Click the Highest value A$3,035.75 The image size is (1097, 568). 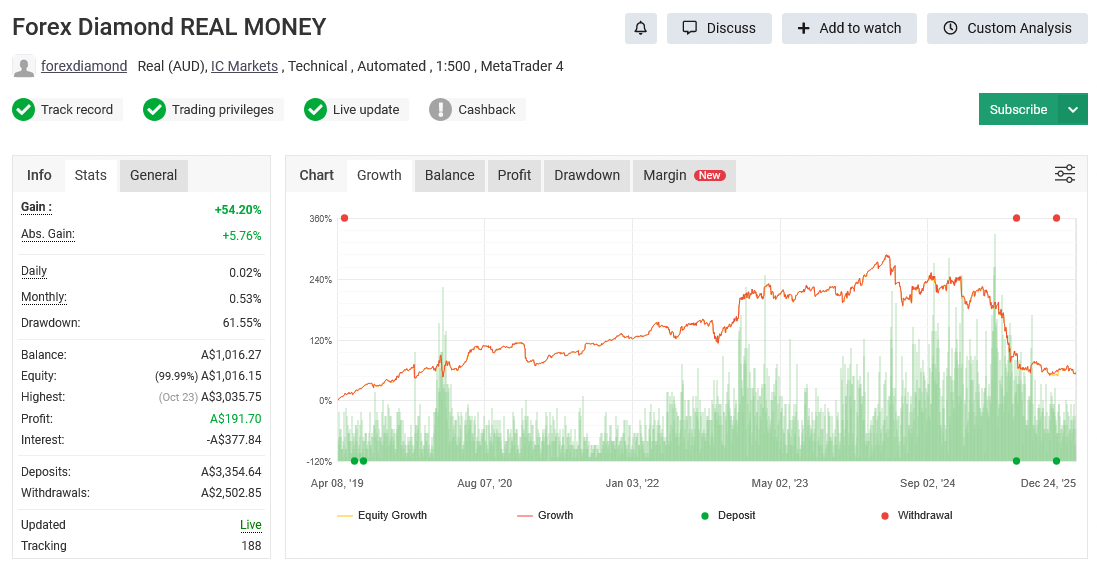pyautogui.click(x=231, y=397)
